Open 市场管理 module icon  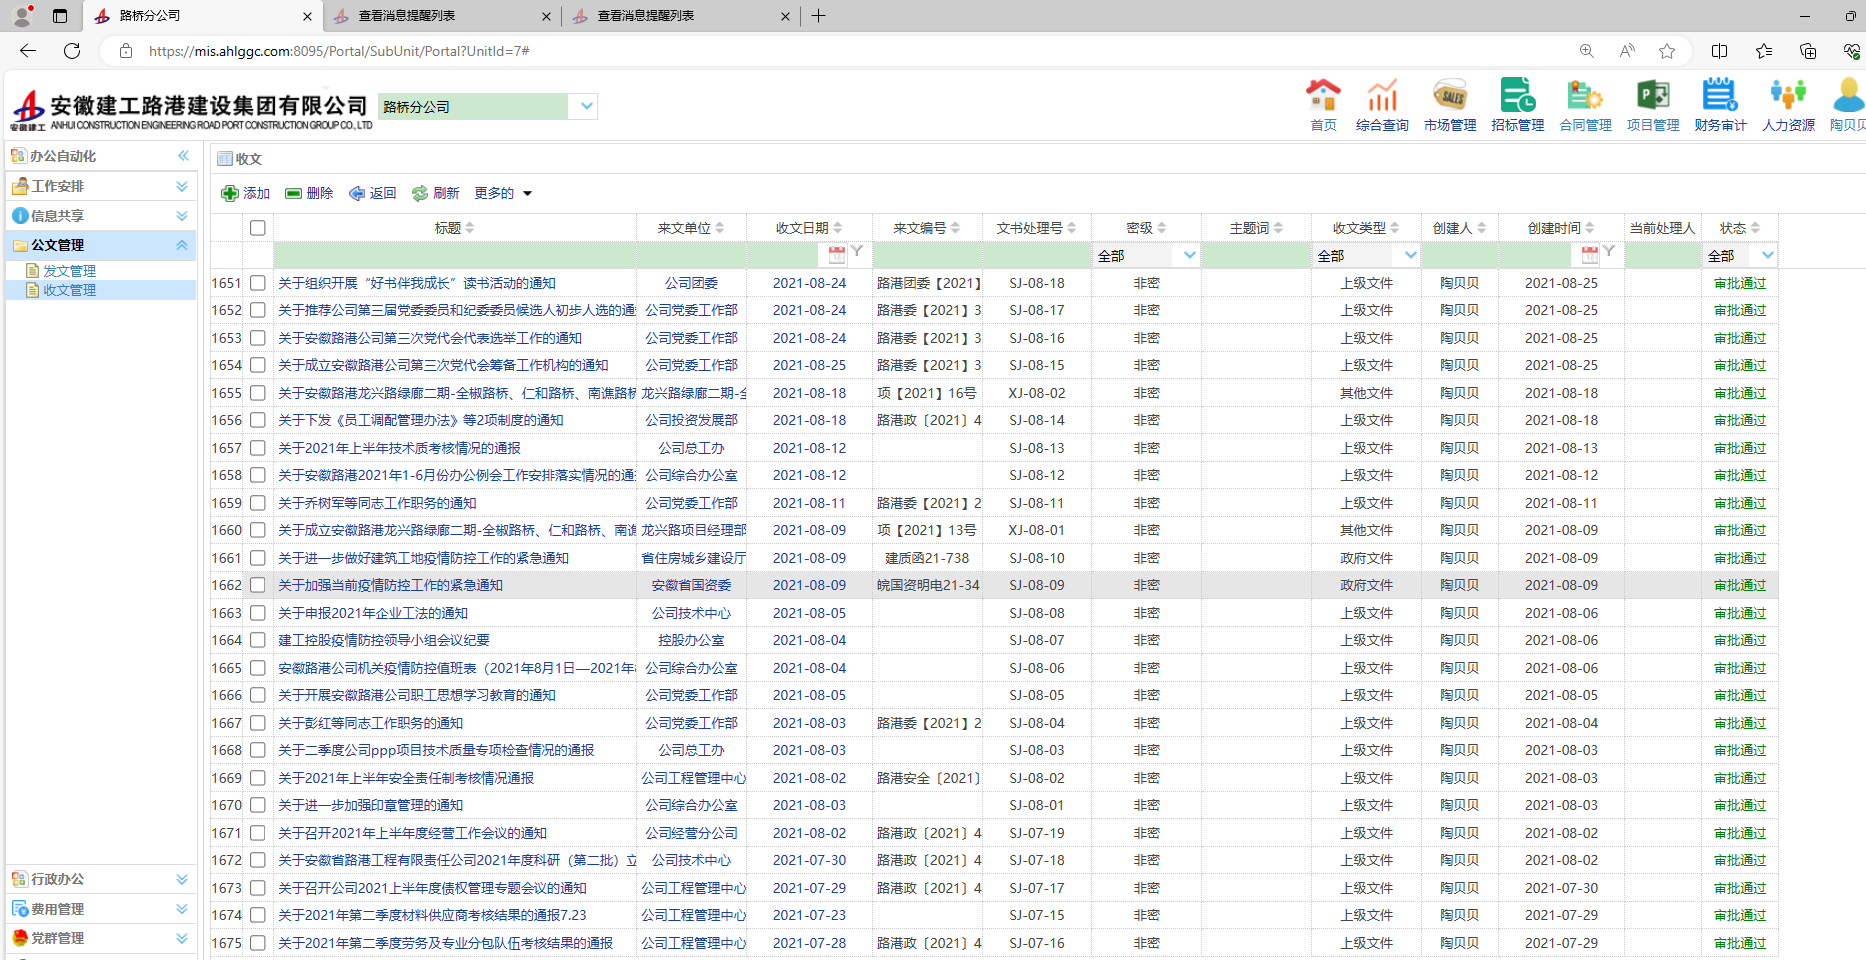point(1450,98)
